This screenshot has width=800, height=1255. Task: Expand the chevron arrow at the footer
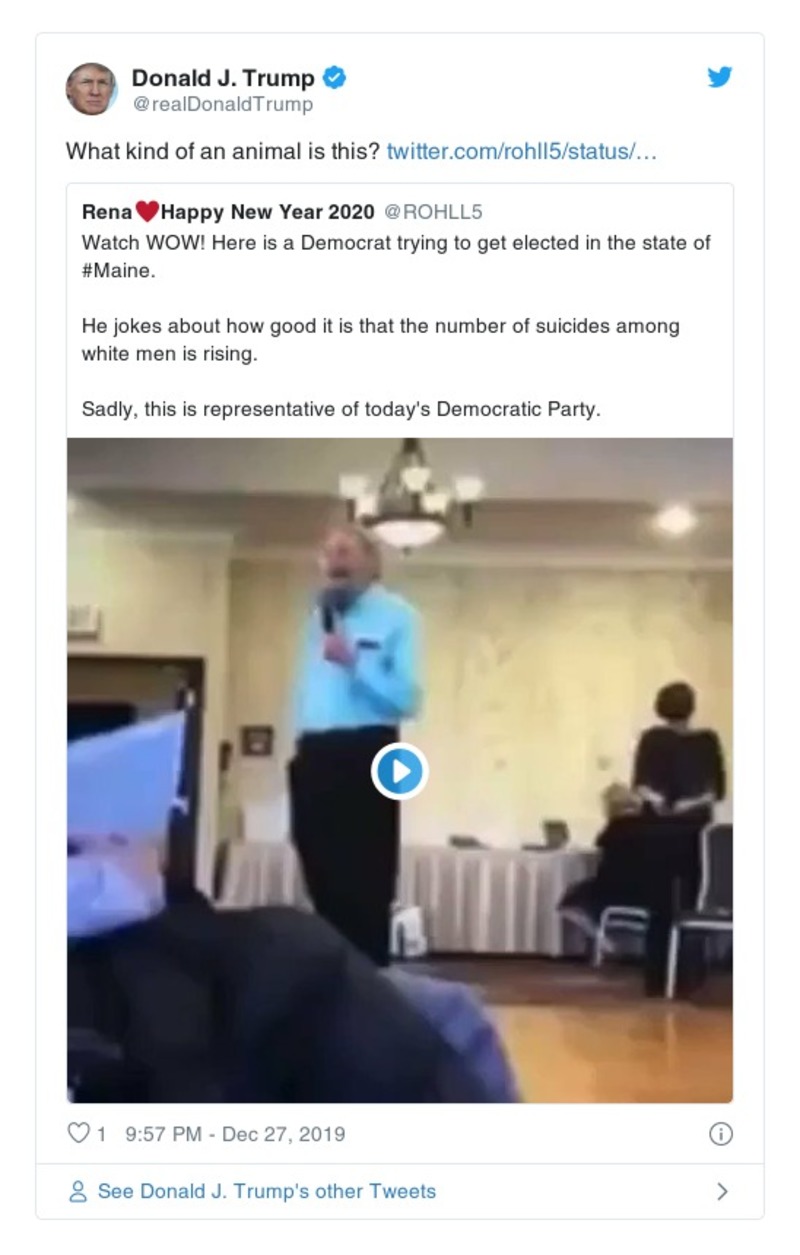coord(723,1191)
